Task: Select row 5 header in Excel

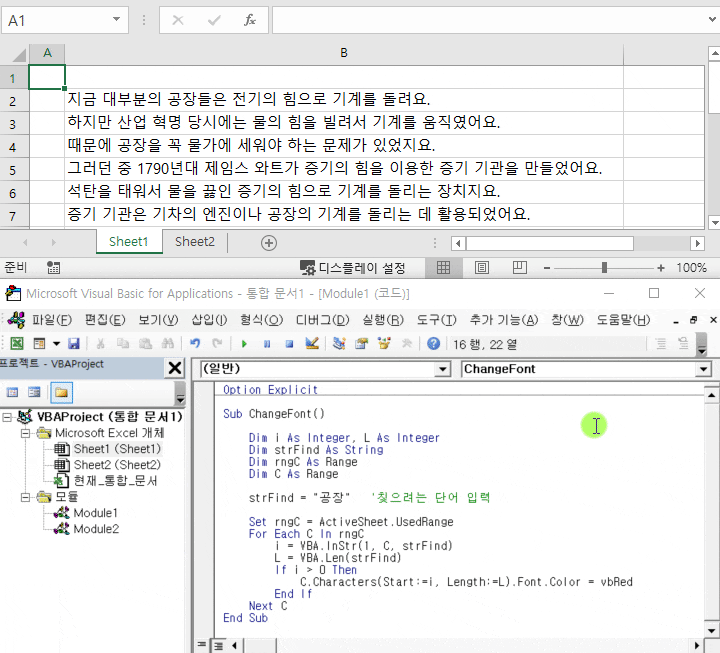Action: tap(13, 170)
